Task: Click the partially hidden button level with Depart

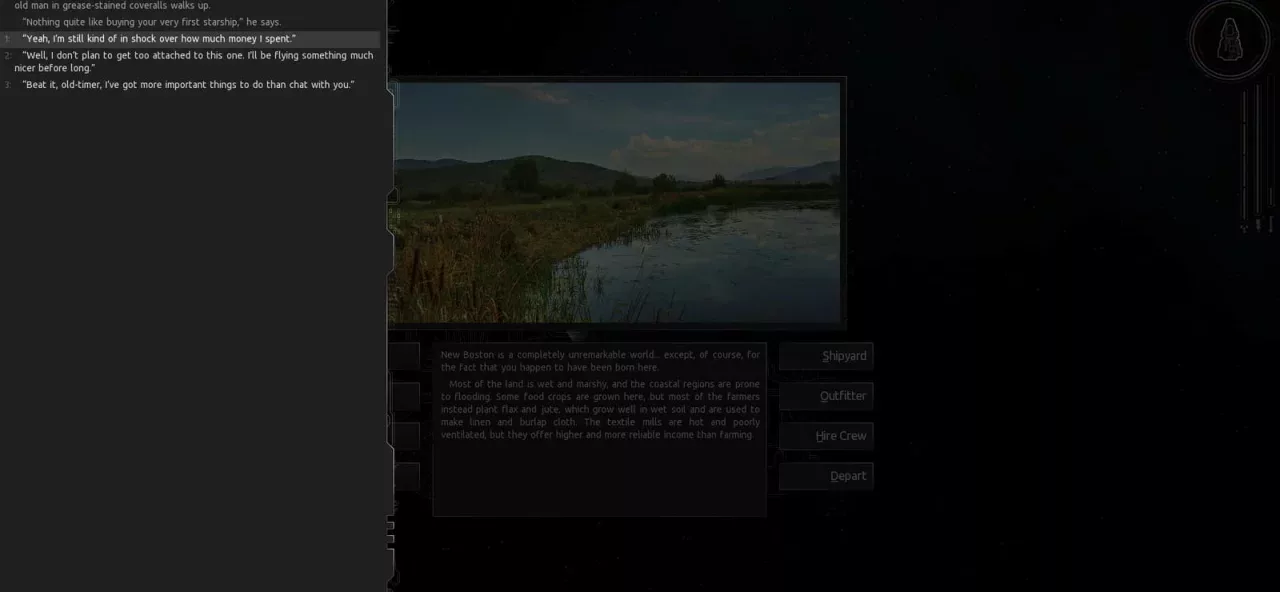Action: coord(404,476)
